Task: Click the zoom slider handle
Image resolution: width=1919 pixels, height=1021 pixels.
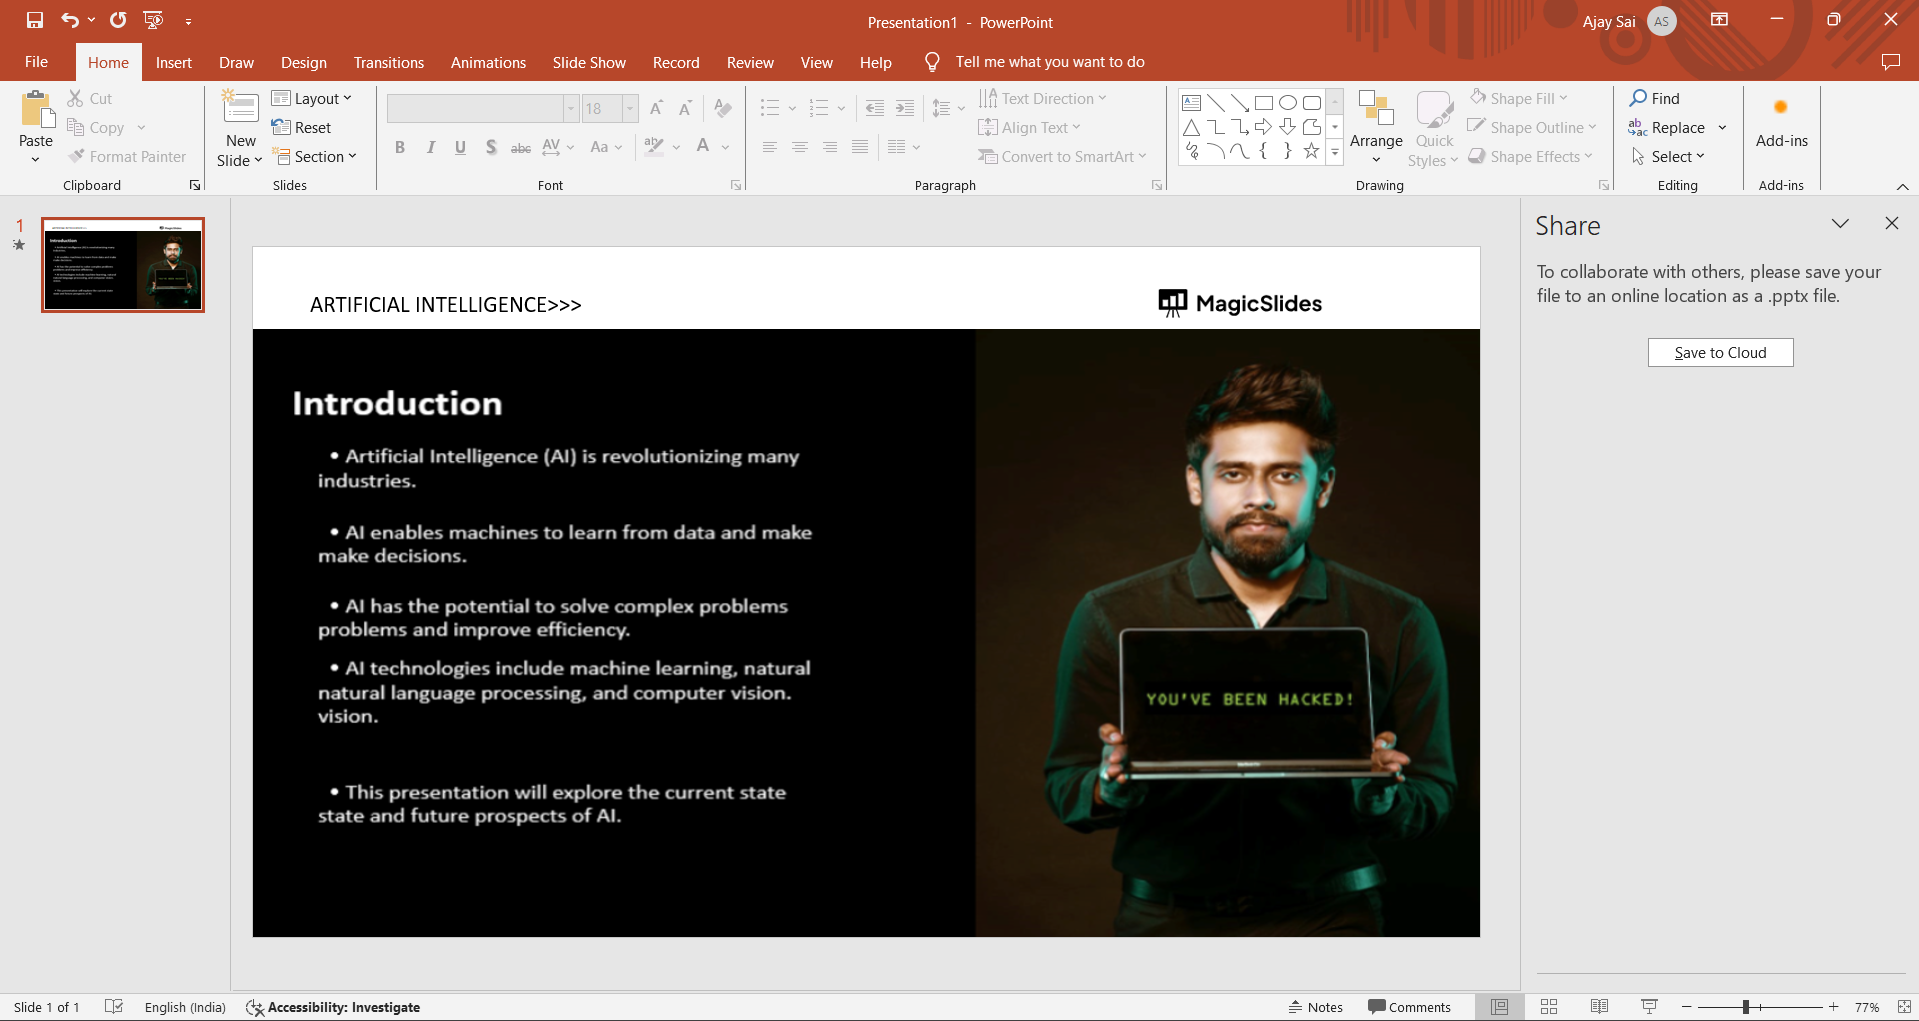Action: coord(1745,1007)
